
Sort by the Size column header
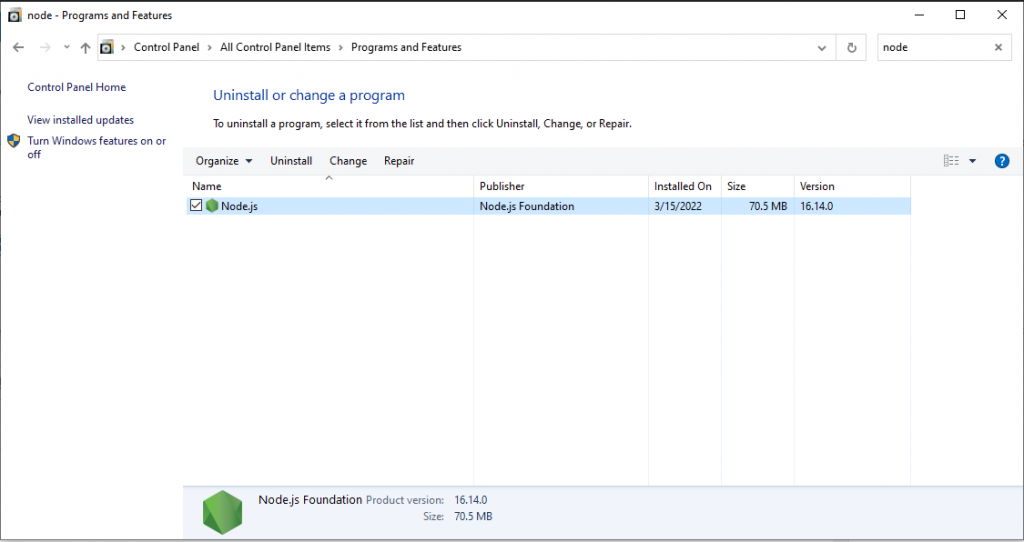tap(758, 186)
